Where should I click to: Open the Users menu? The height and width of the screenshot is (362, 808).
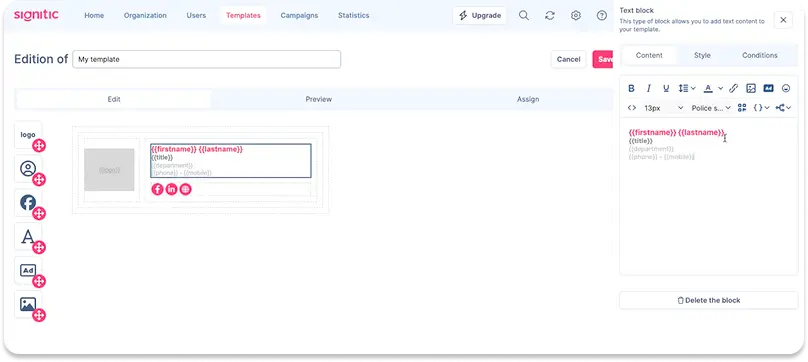pos(196,15)
